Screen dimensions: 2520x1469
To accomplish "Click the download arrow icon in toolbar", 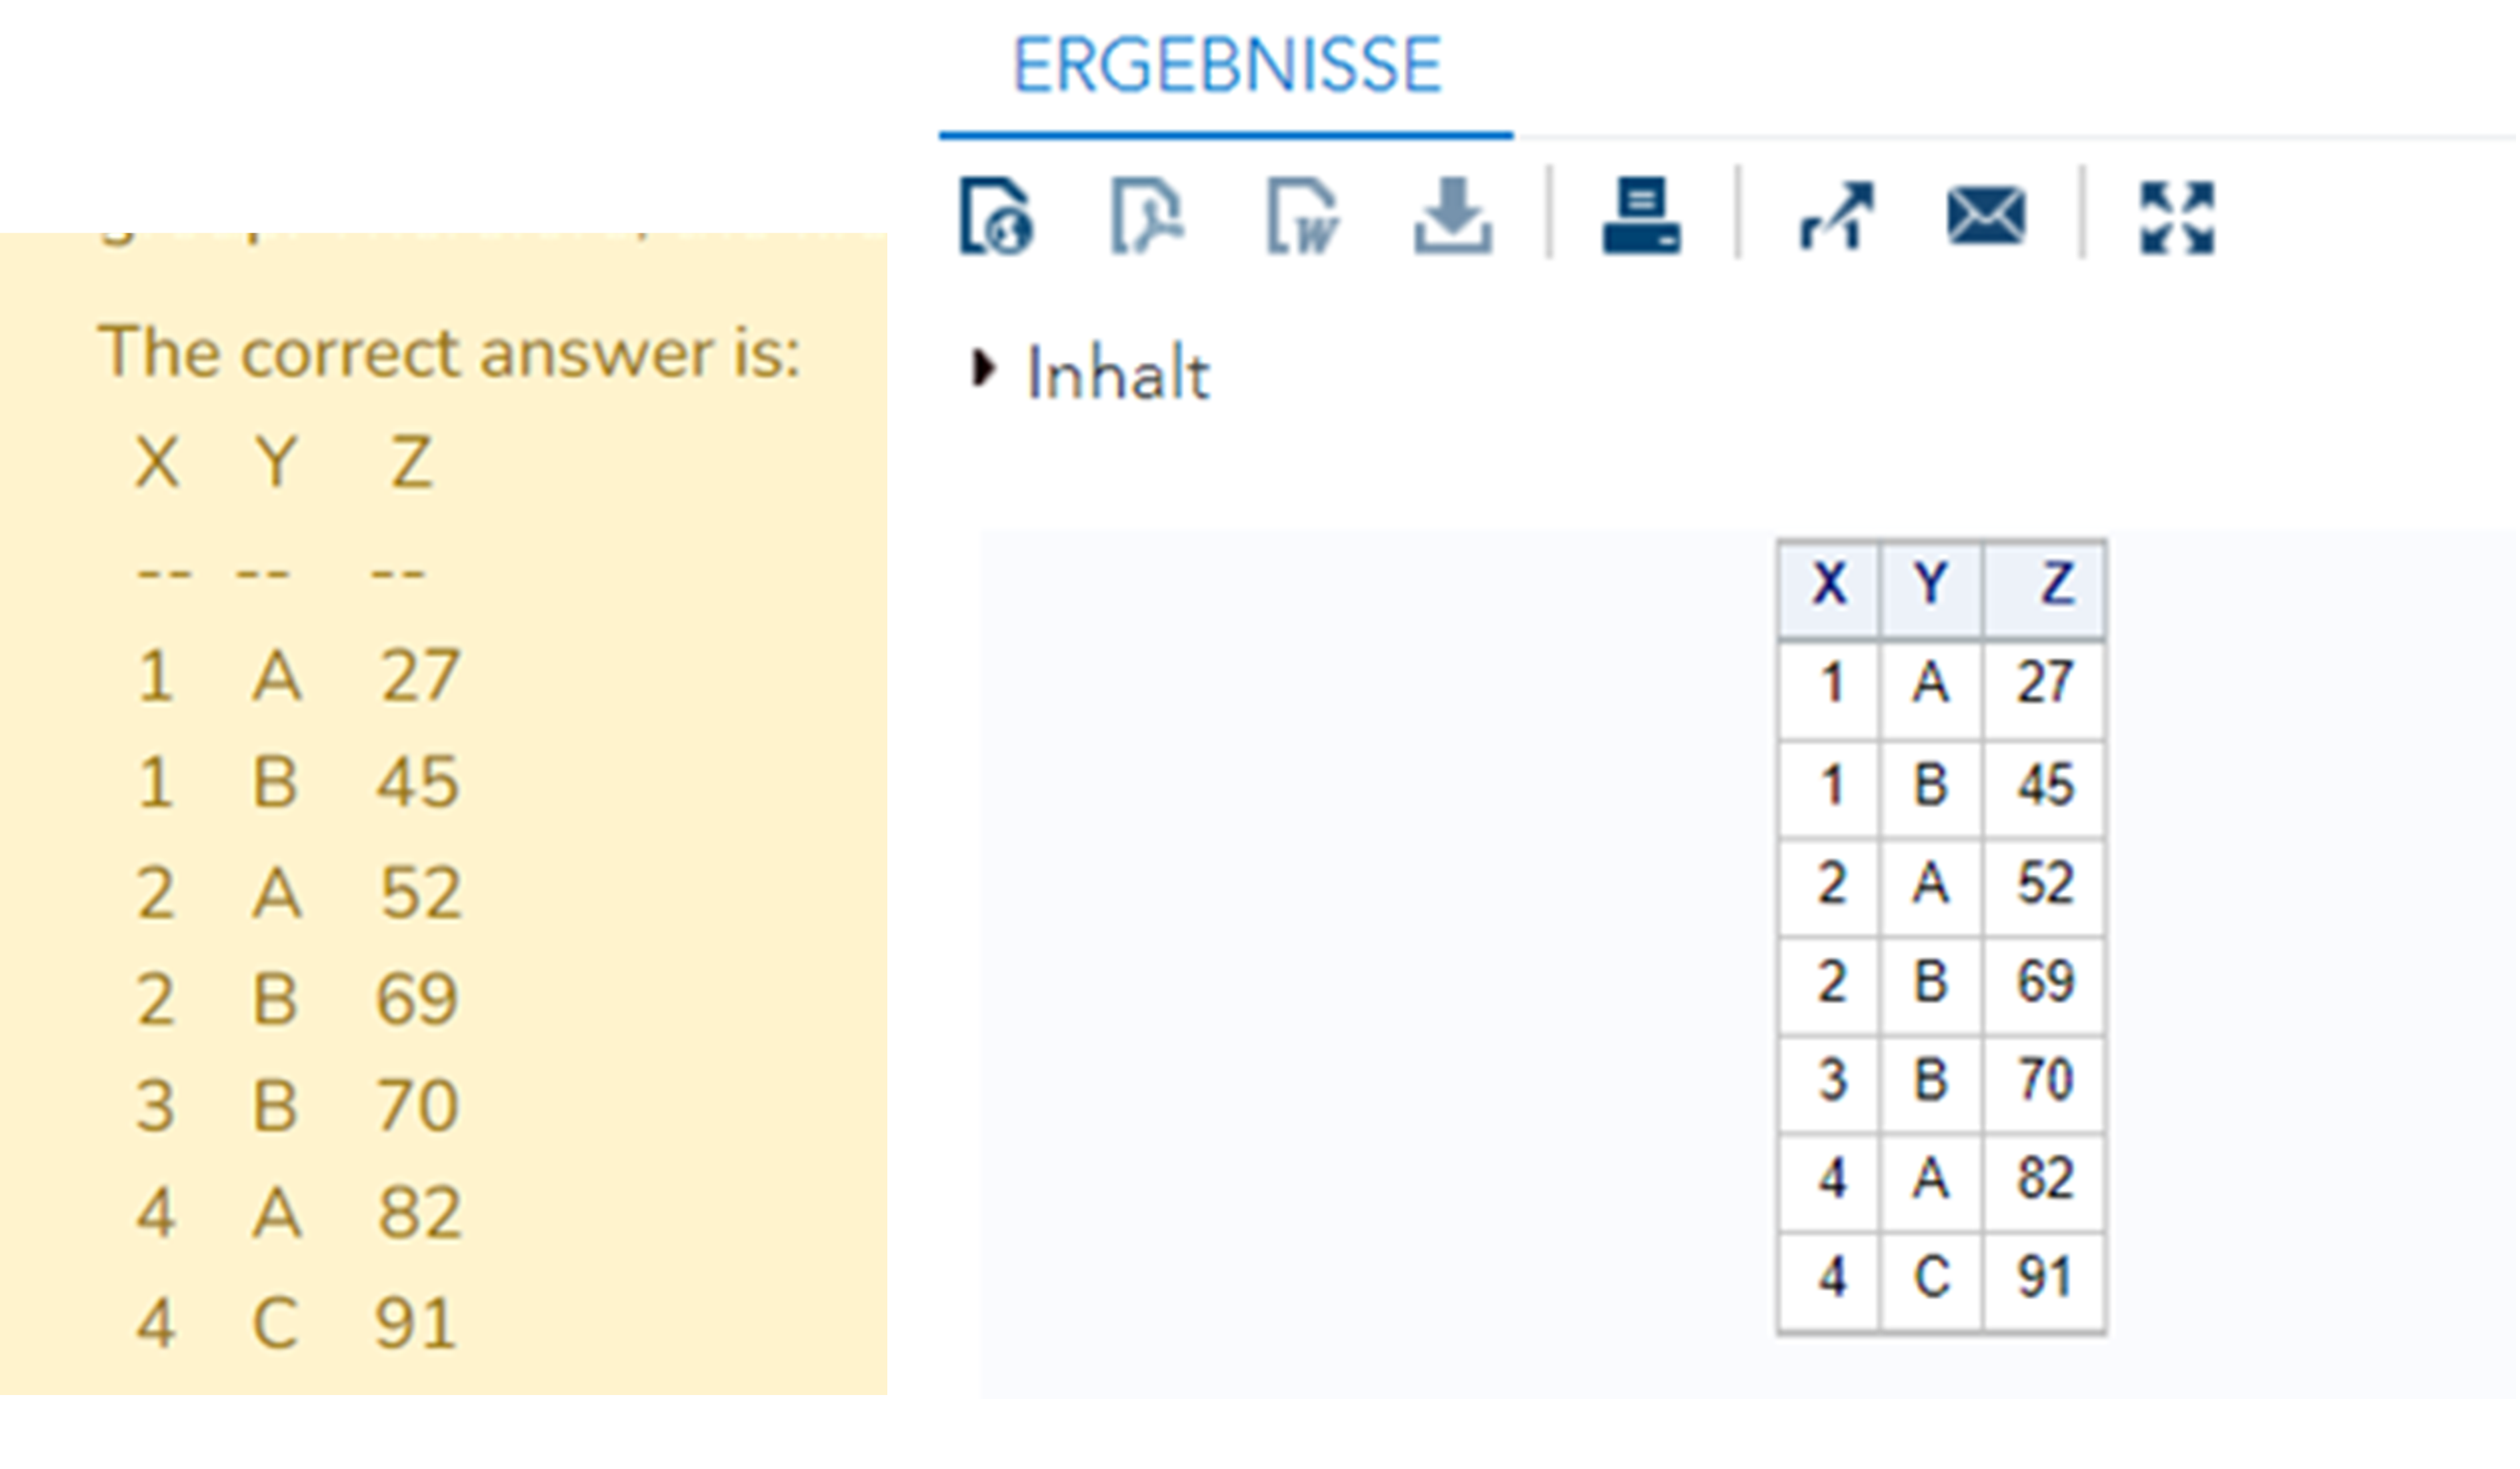I will coord(1452,216).
